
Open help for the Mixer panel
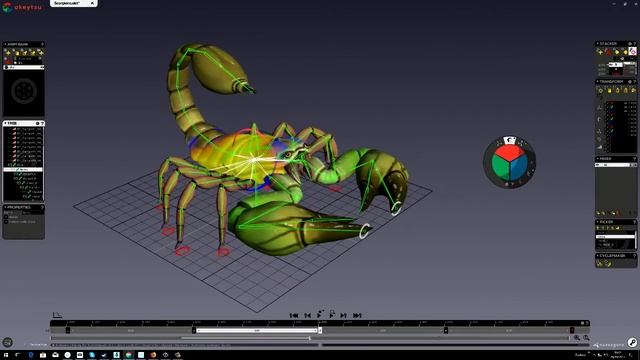click(x=634, y=159)
